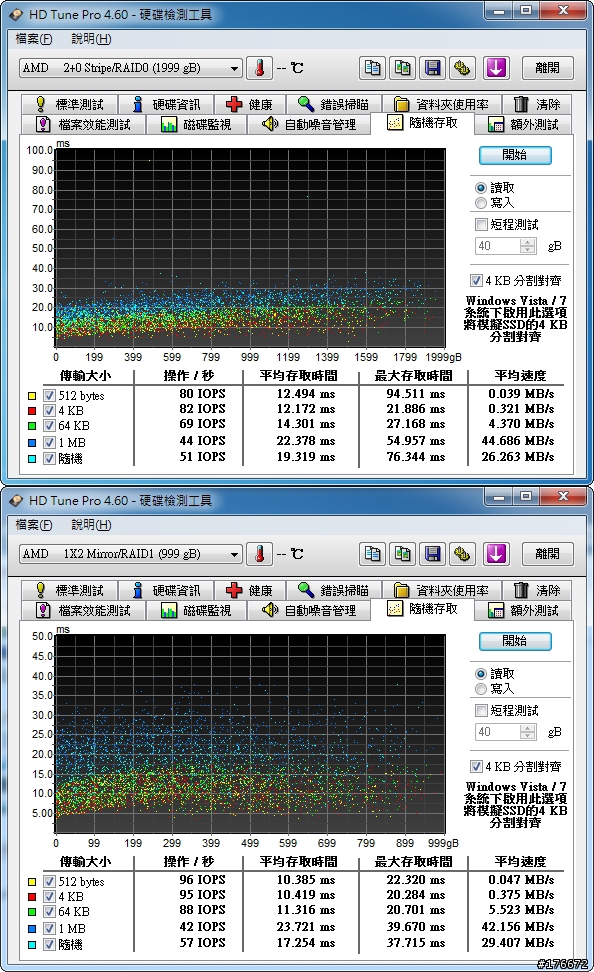Click 離開 button in bottom RAID1 window
Viewport: 594px width, 972px height.
tap(547, 554)
